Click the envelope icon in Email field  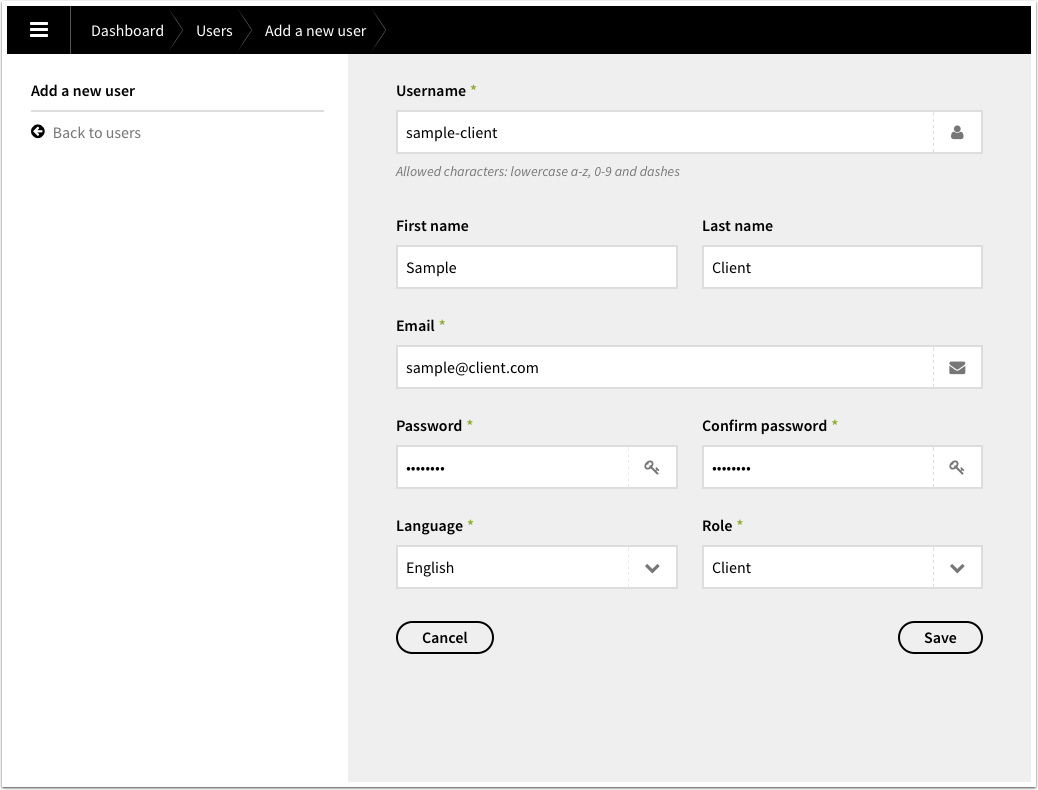pyautogui.click(x=957, y=368)
